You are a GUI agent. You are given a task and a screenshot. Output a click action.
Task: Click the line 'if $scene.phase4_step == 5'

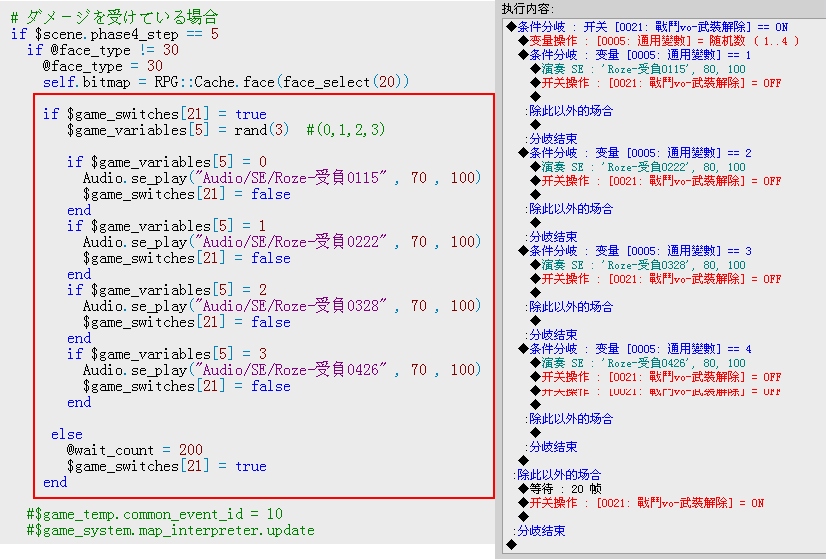click(114, 34)
